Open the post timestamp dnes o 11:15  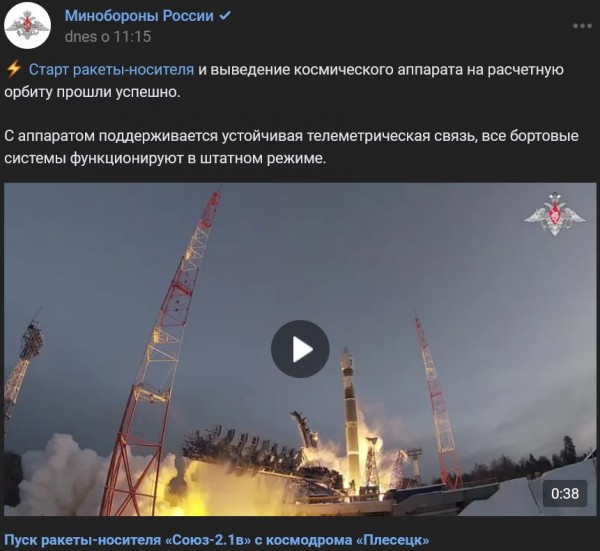(x=108, y=37)
